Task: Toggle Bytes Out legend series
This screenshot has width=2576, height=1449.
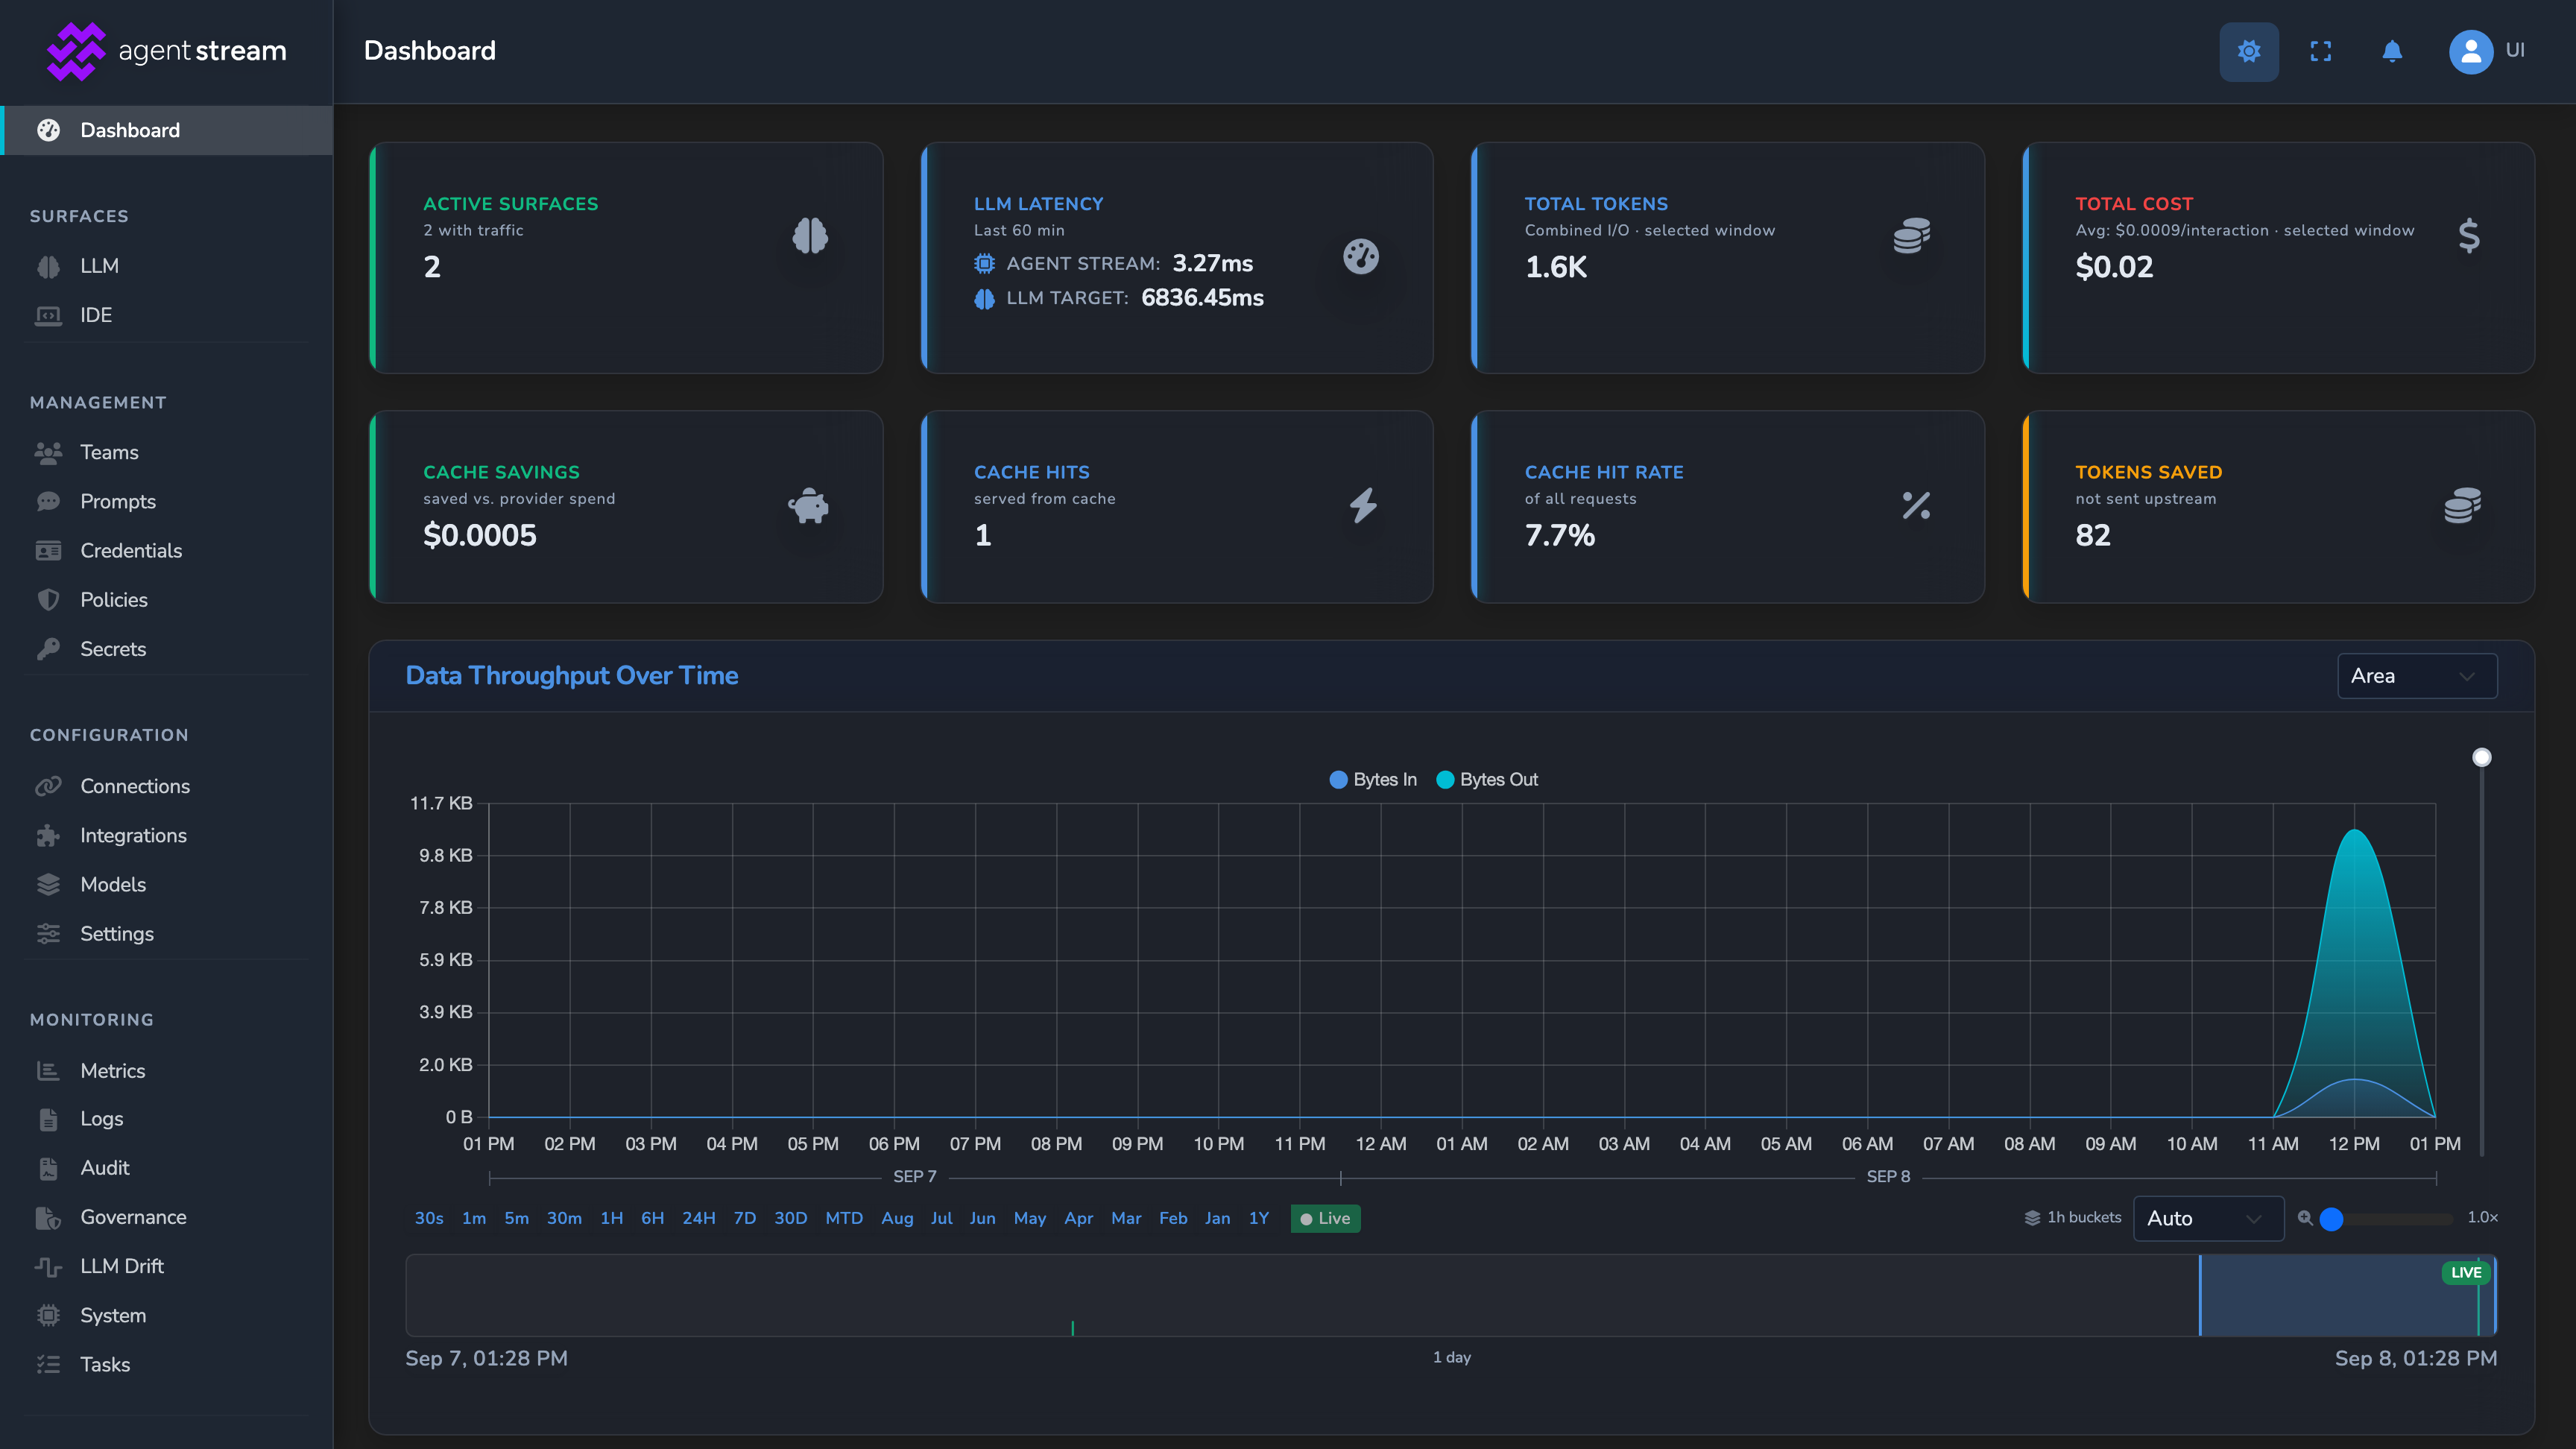Action: tap(1486, 779)
